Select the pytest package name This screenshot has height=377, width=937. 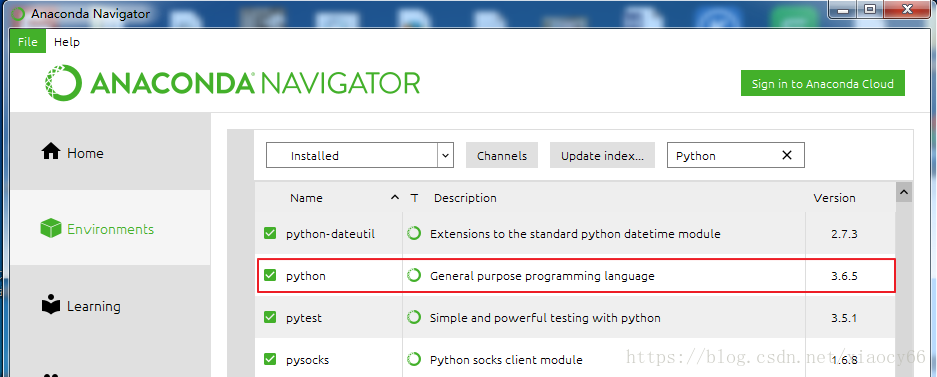point(304,318)
